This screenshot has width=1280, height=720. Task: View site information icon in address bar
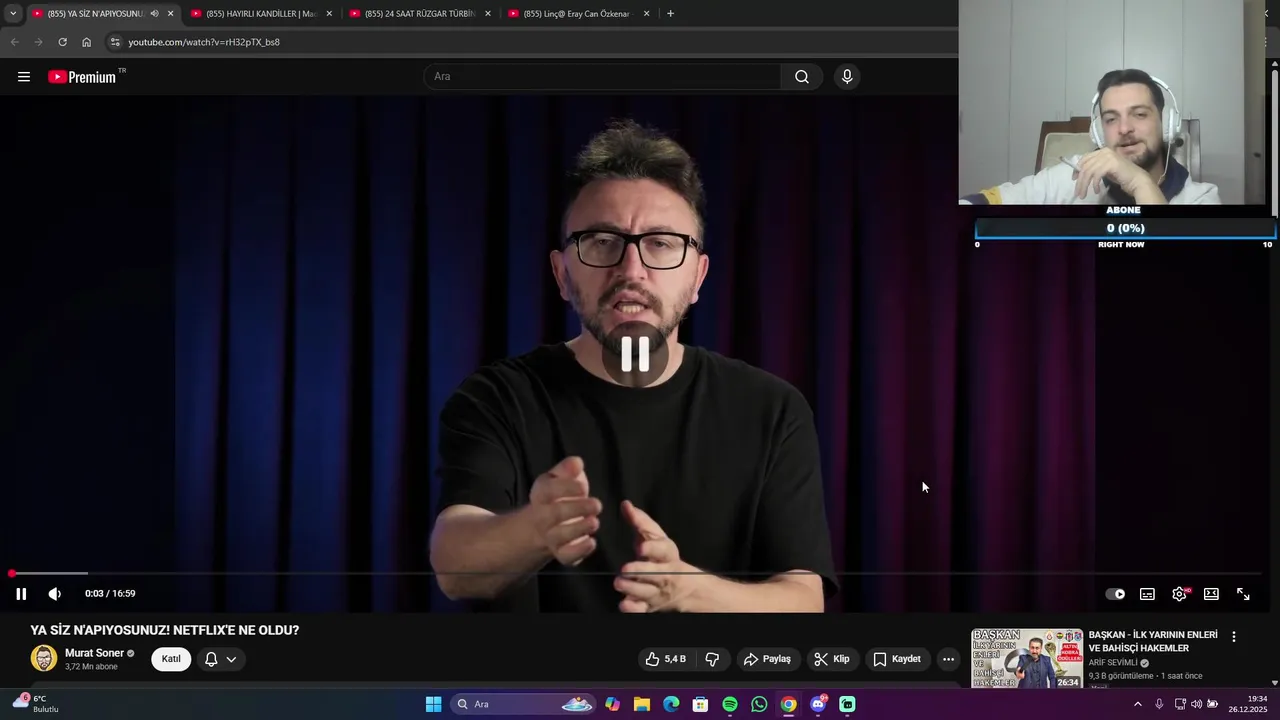point(115,42)
